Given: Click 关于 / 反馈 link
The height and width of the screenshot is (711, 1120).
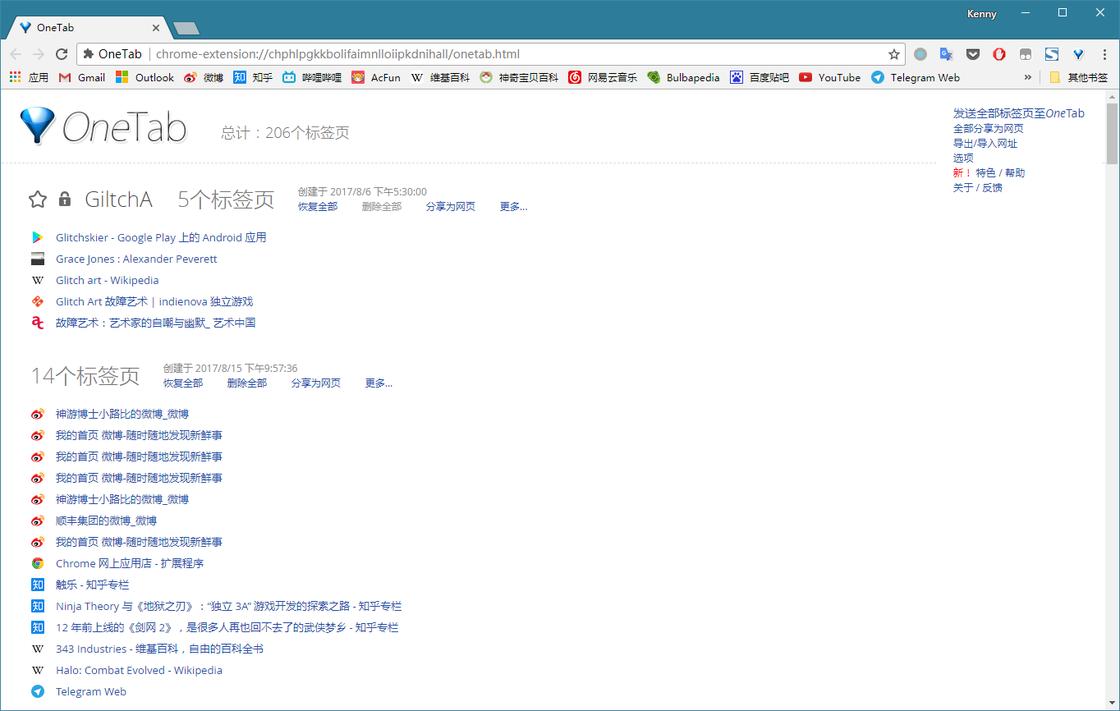Looking at the screenshot, I should (x=977, y=187).
